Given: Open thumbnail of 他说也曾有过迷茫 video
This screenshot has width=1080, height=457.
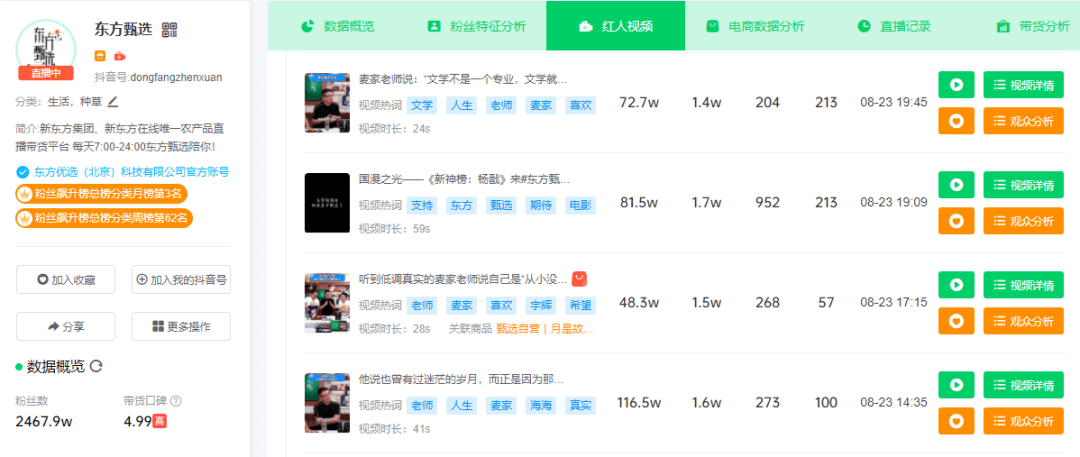Looking at the screenshot, I should (327, 403).
